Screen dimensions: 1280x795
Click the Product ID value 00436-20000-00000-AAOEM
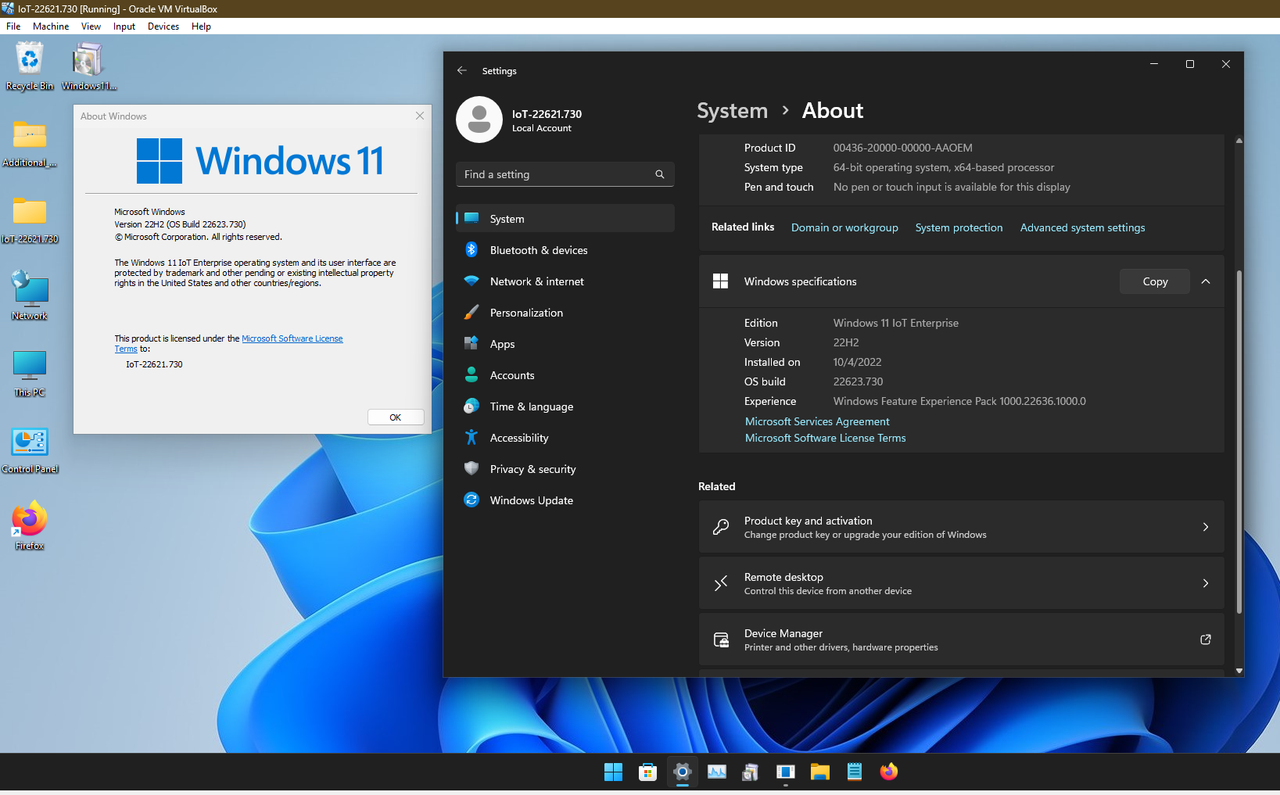click(x=903, y=148)
